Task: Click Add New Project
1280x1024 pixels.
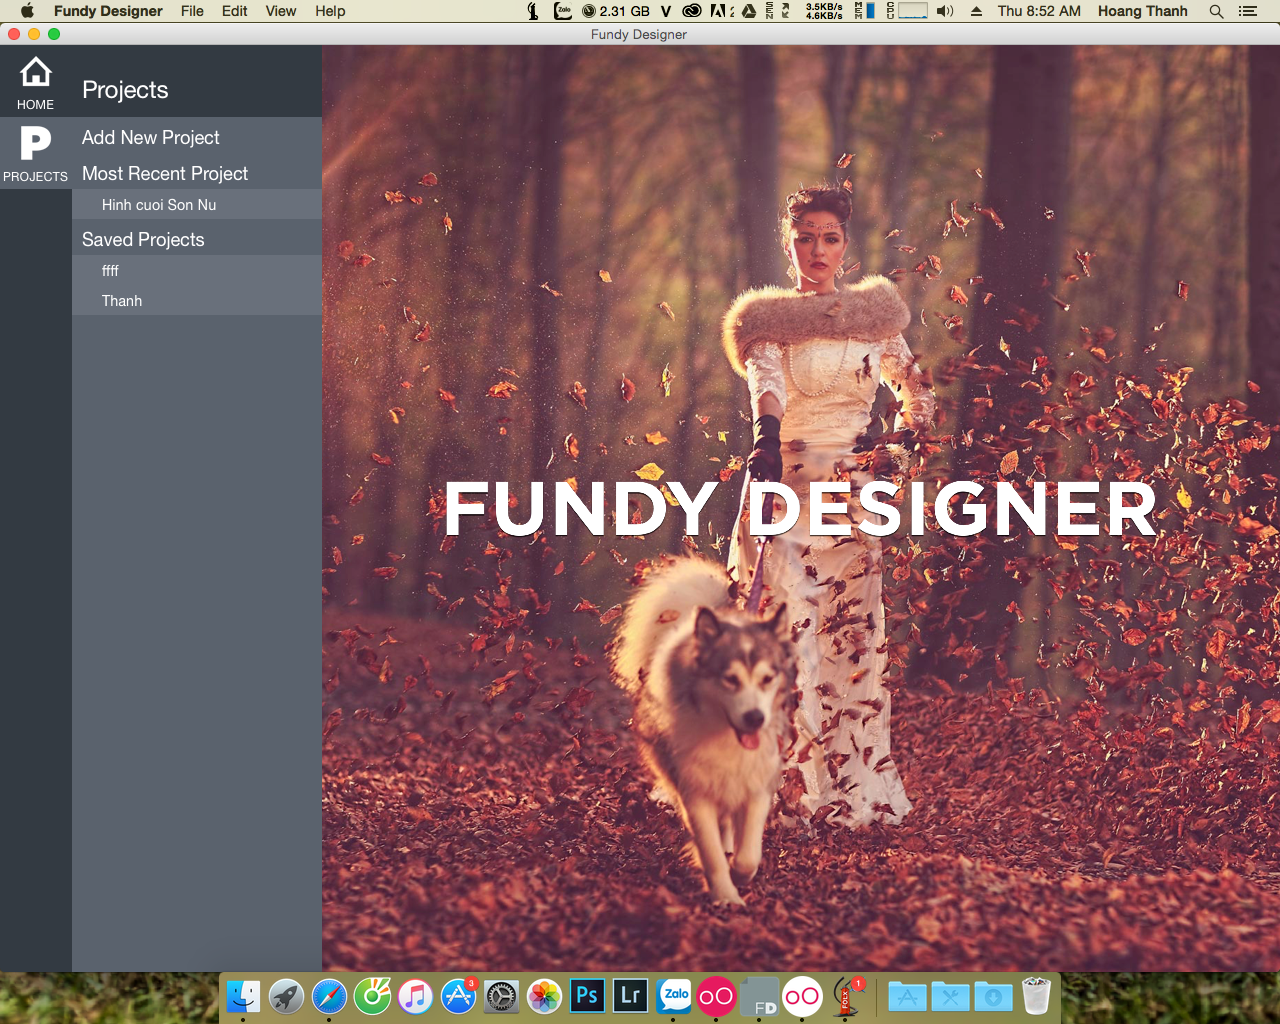Action: [151, 138]
